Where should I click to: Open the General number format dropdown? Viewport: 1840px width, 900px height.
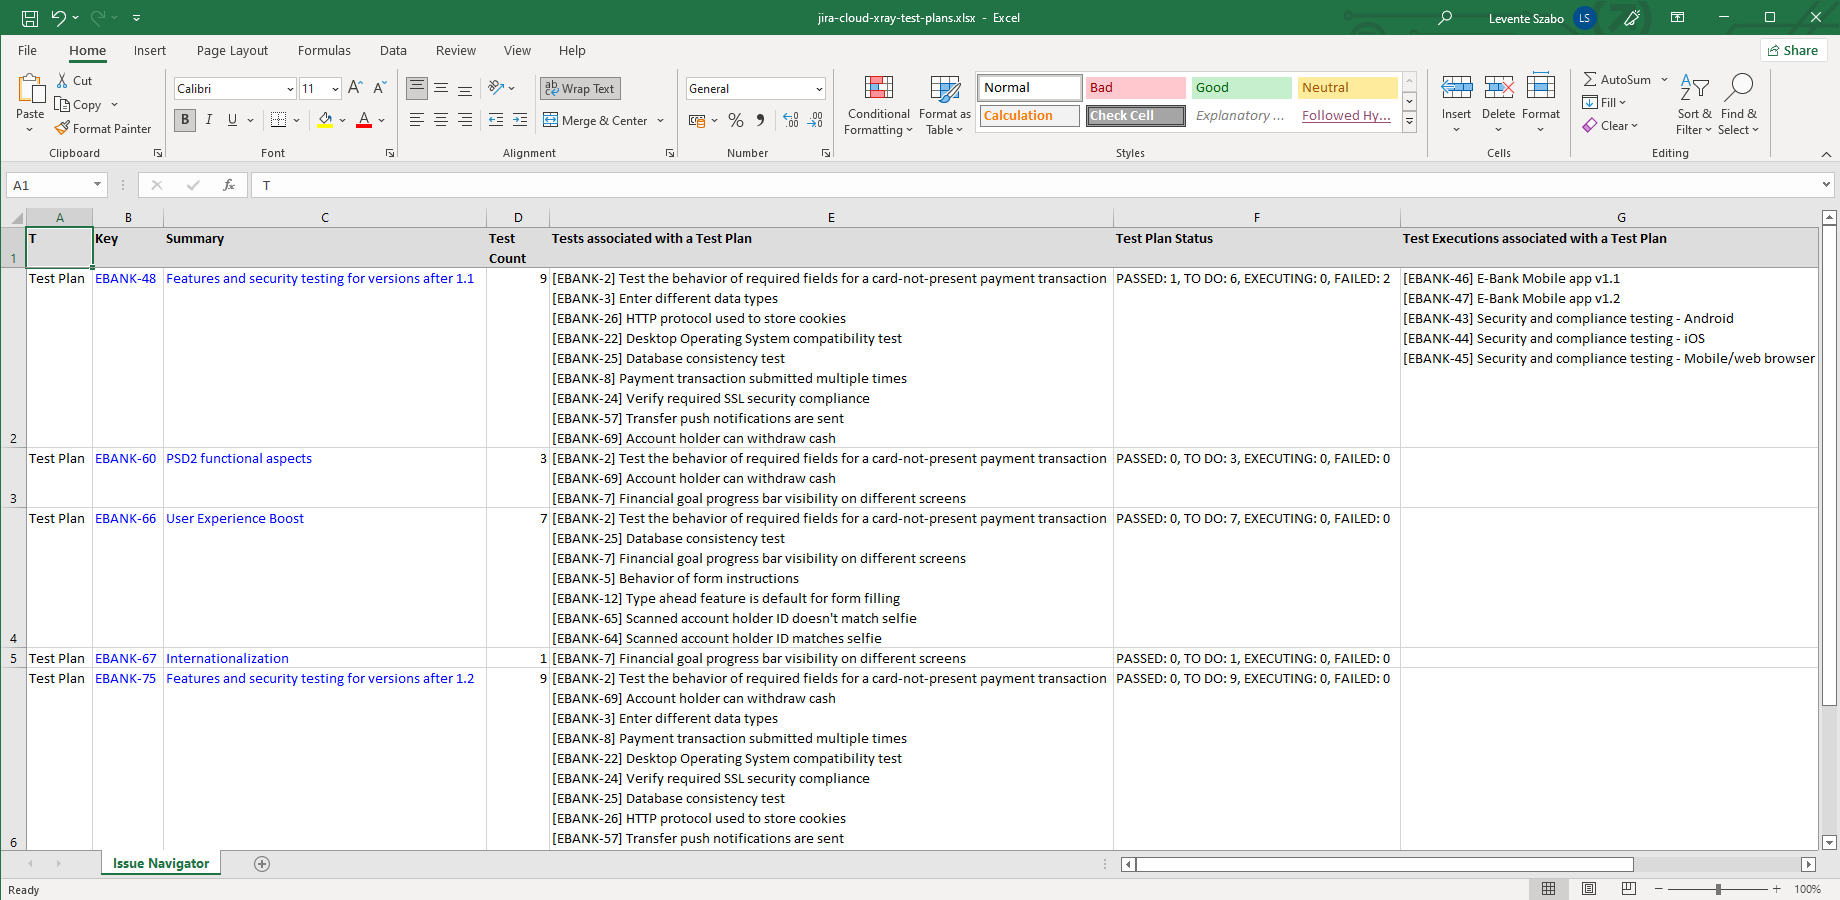coord(819,89)
